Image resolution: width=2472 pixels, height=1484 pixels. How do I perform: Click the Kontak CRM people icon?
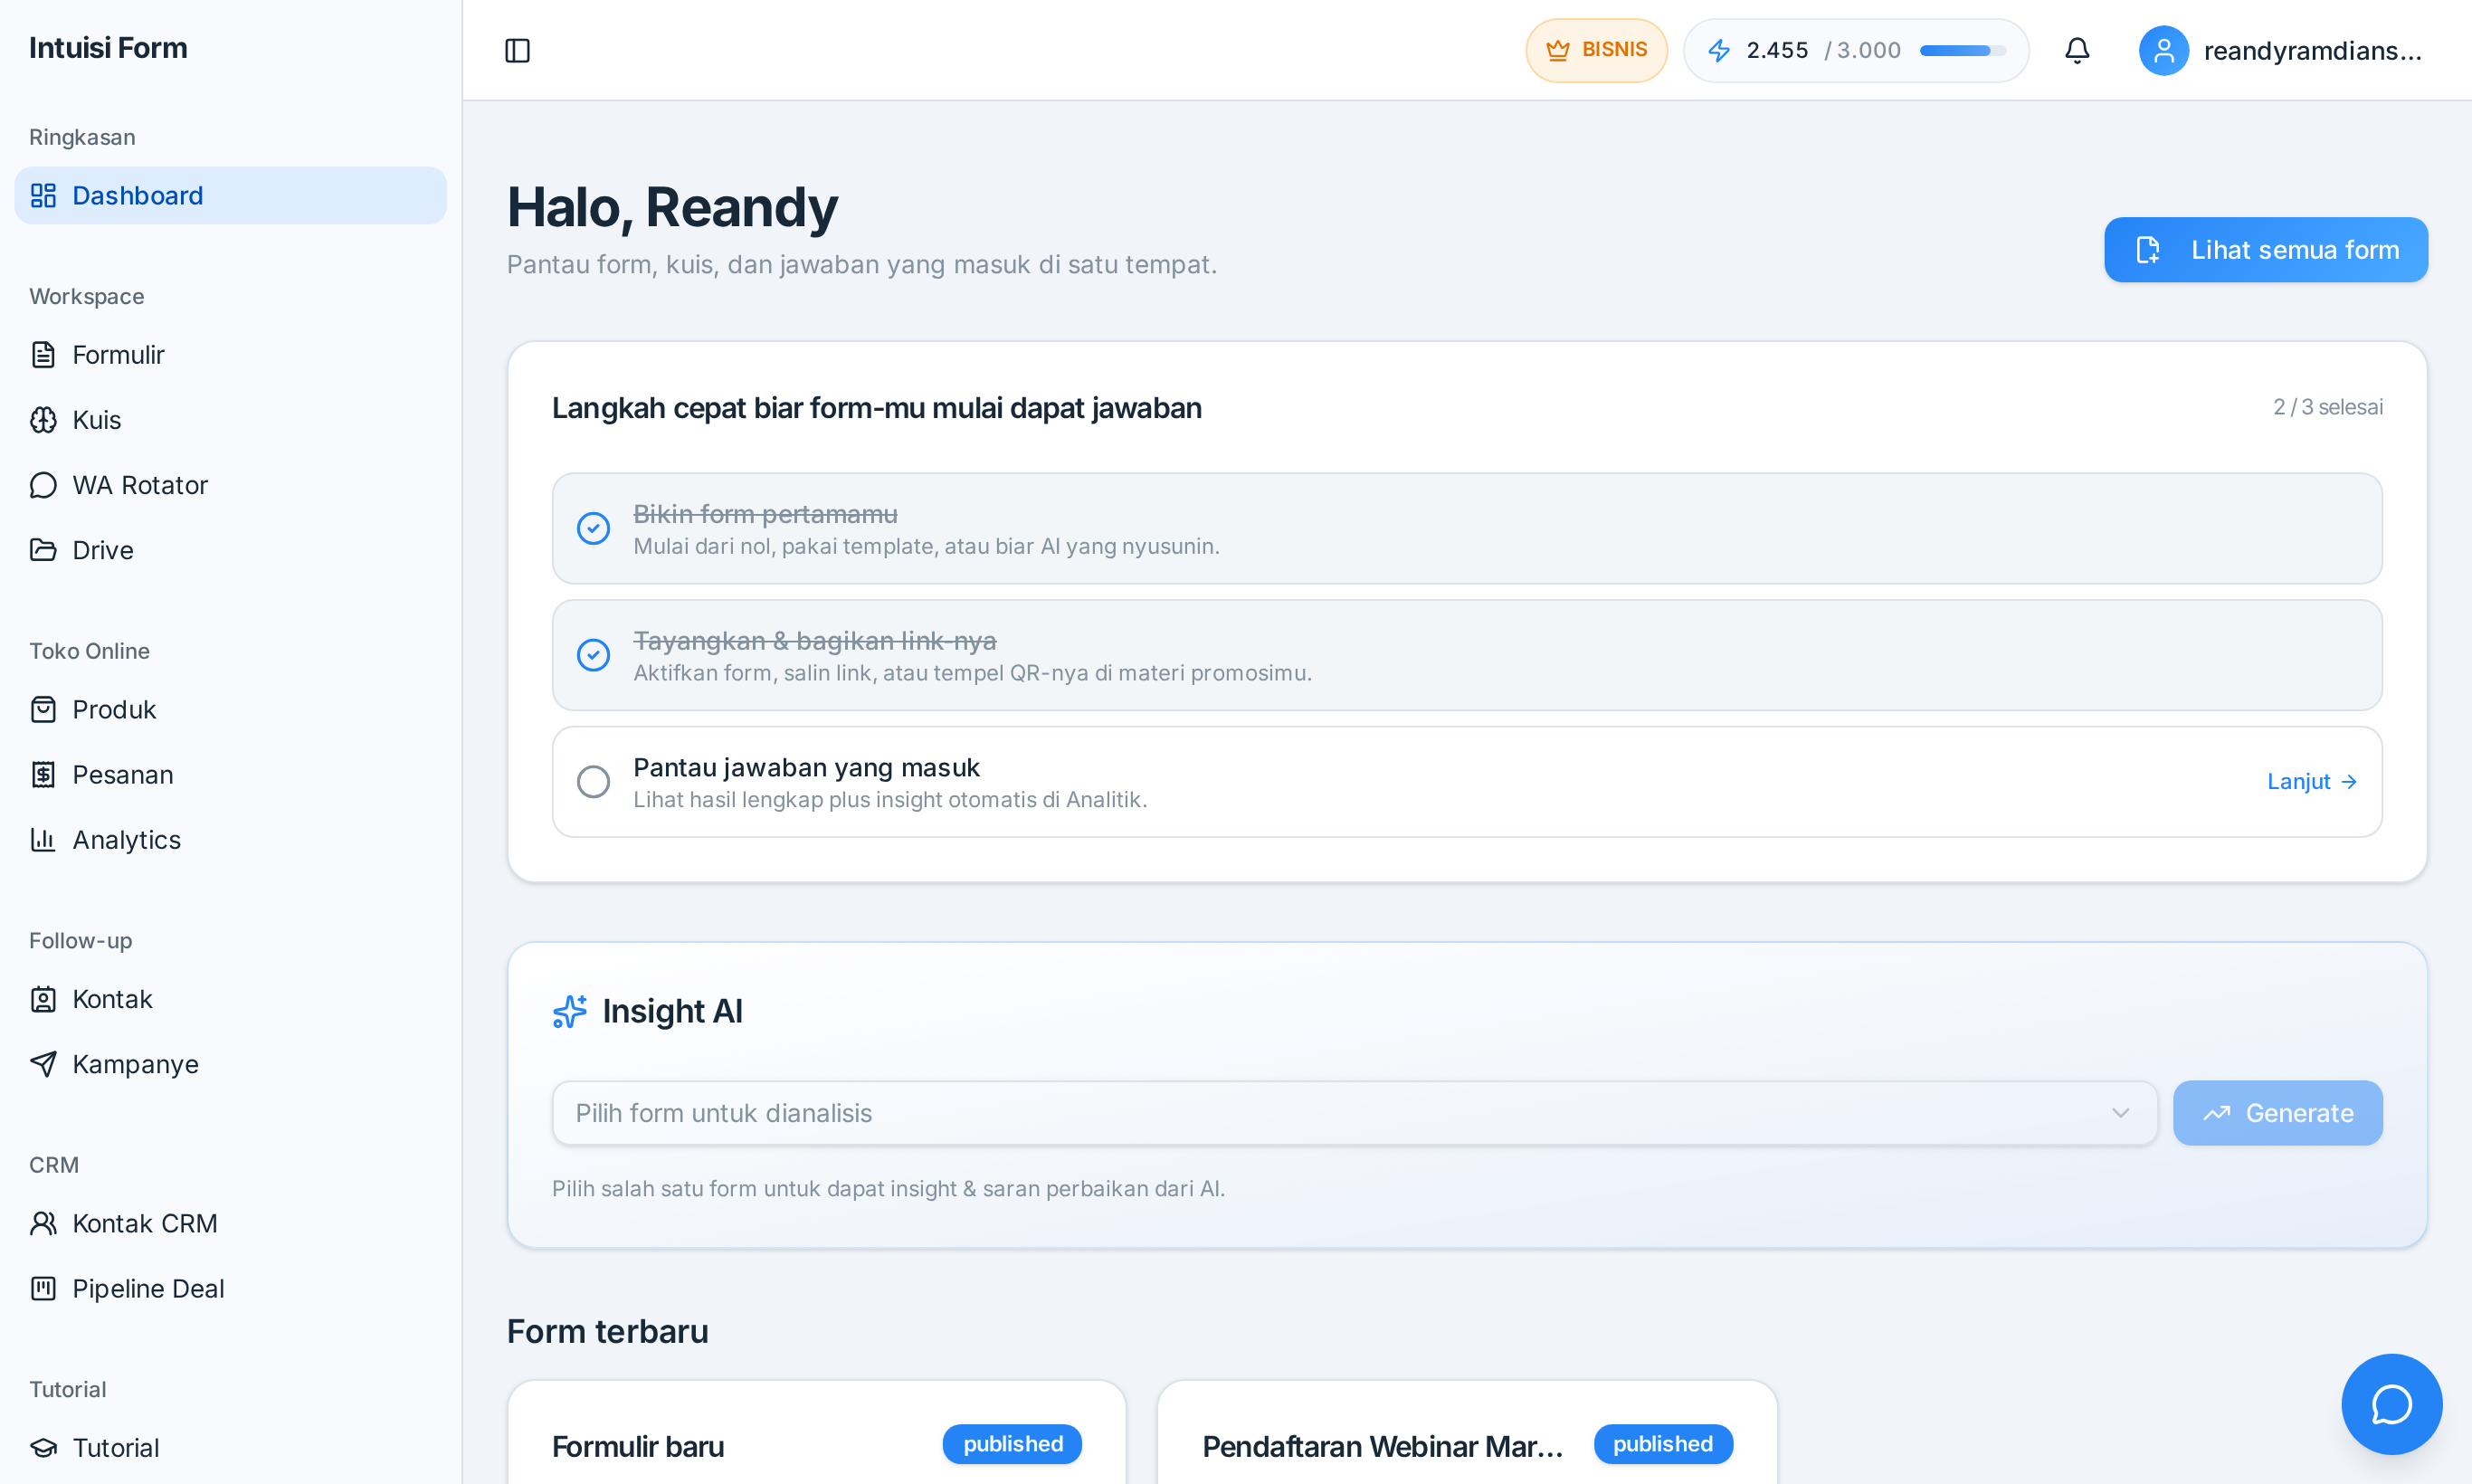click(43, 1224)
